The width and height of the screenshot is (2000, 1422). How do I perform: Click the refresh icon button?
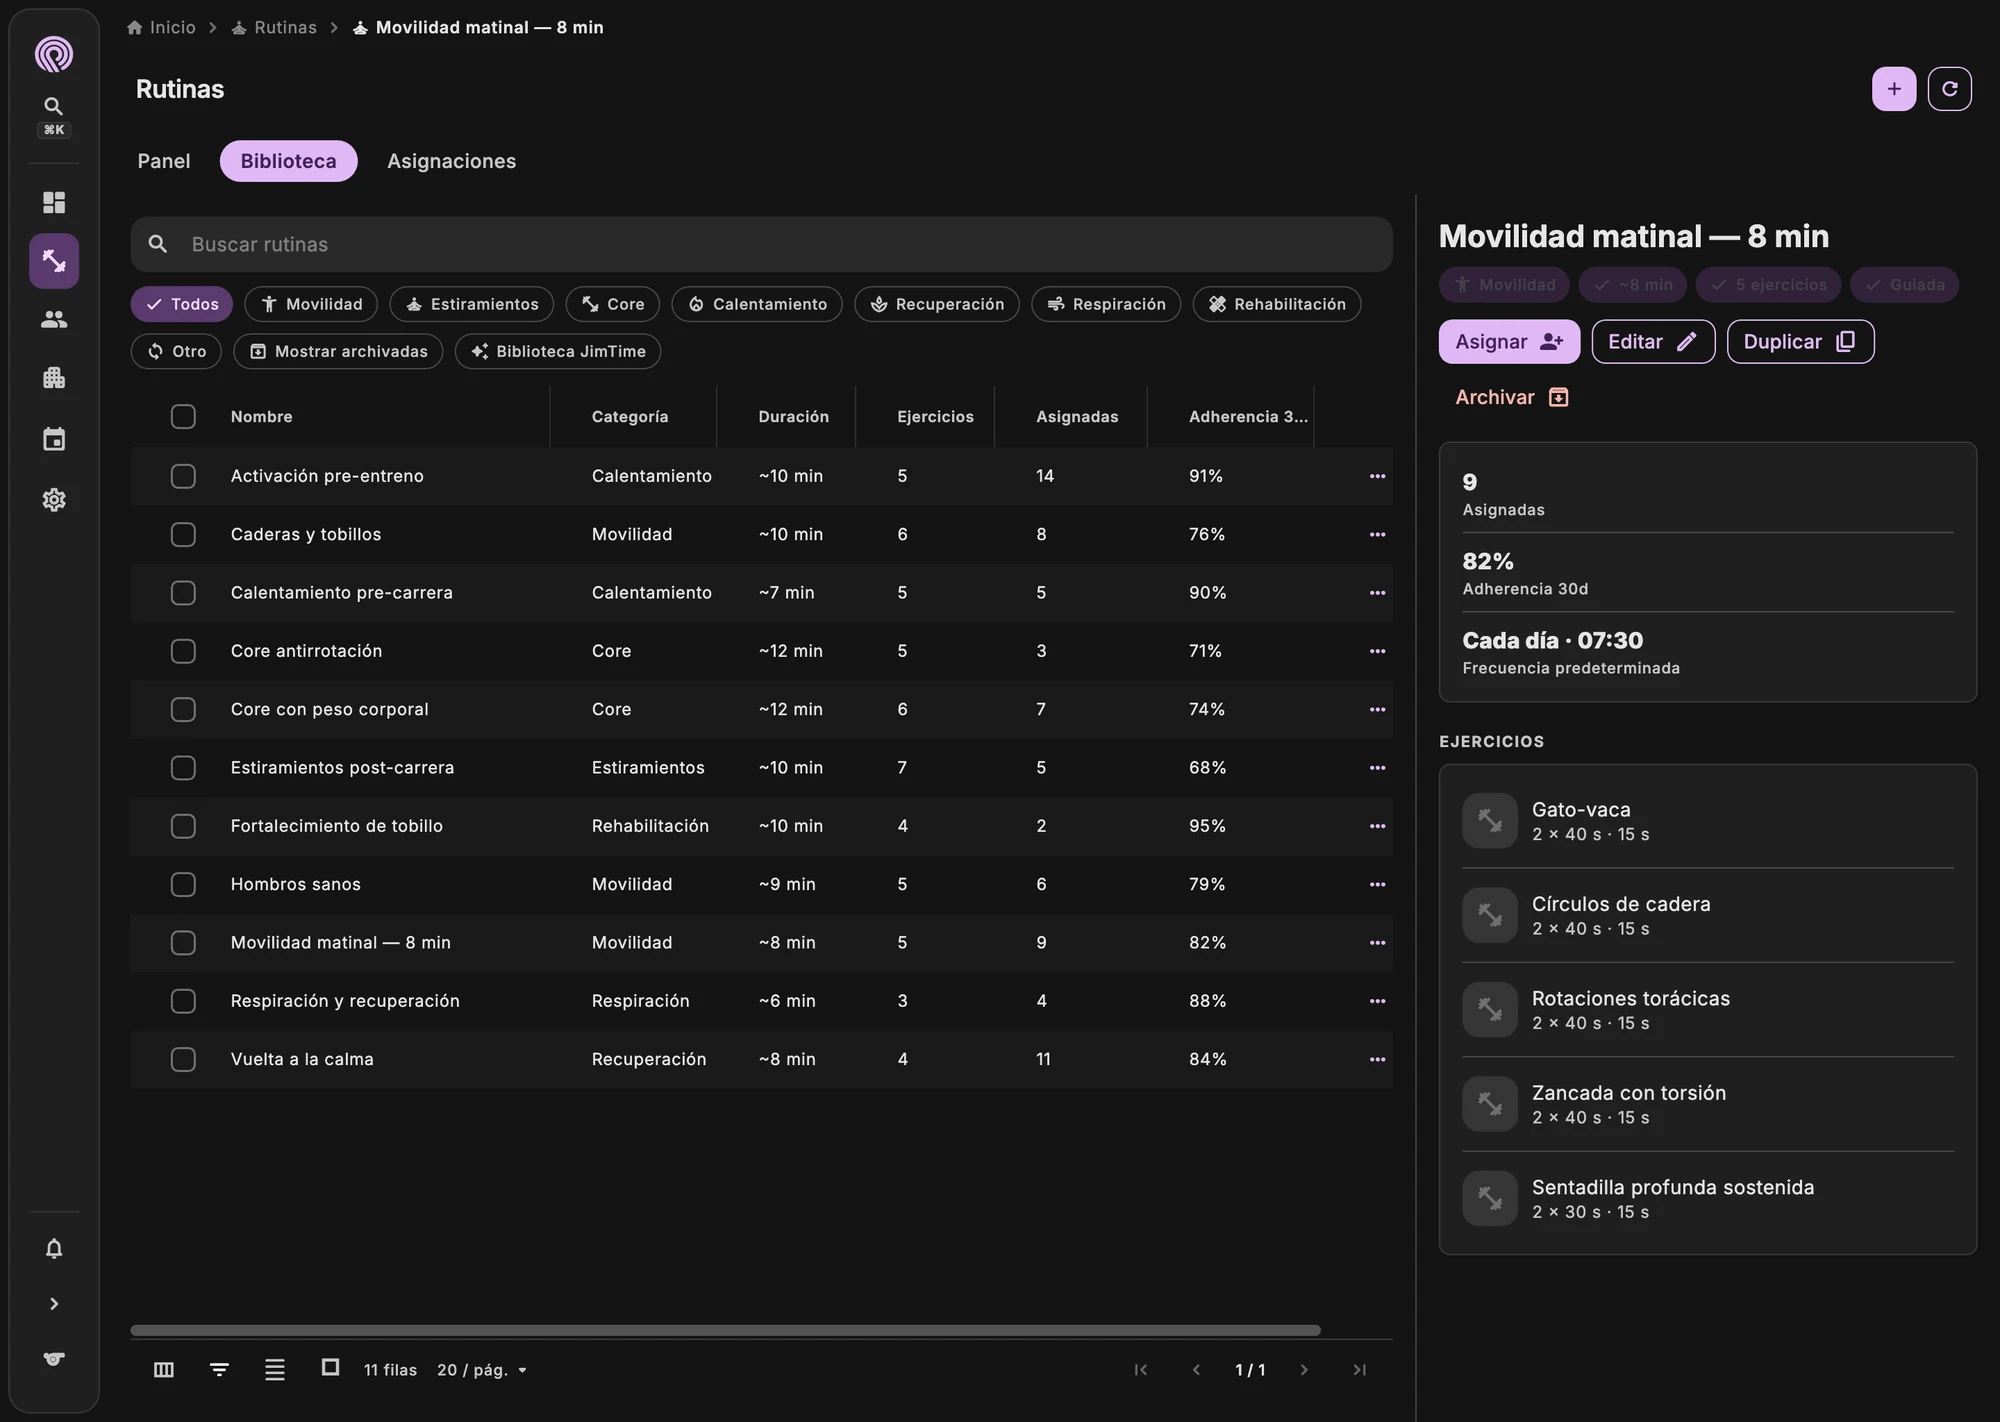point(1949,89)
